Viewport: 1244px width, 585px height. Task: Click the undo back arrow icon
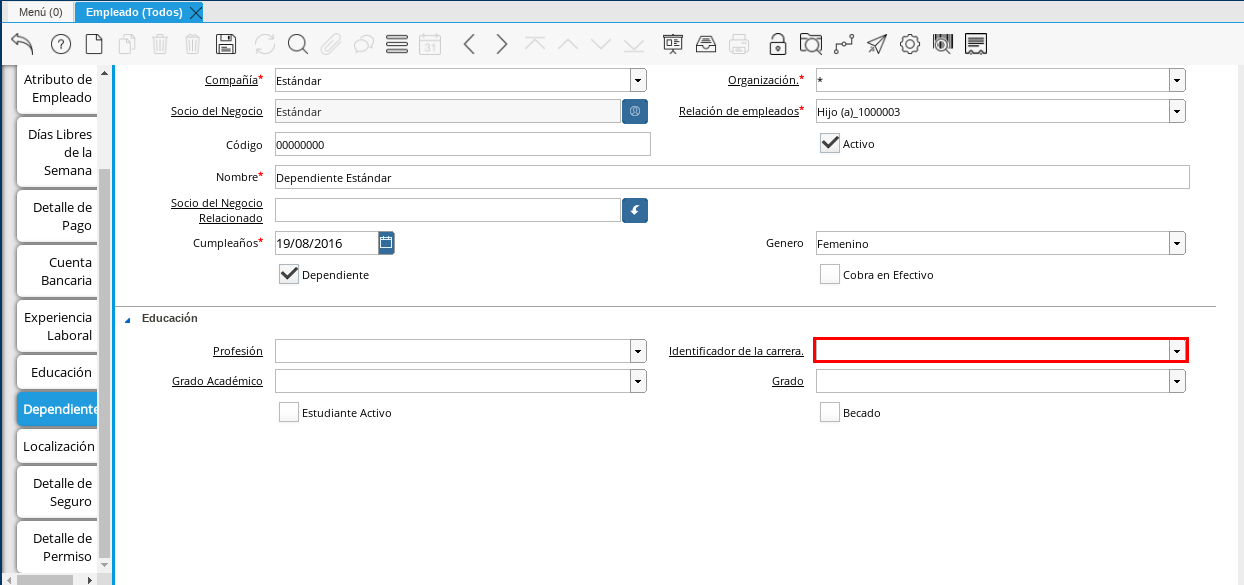pos(22,44)
